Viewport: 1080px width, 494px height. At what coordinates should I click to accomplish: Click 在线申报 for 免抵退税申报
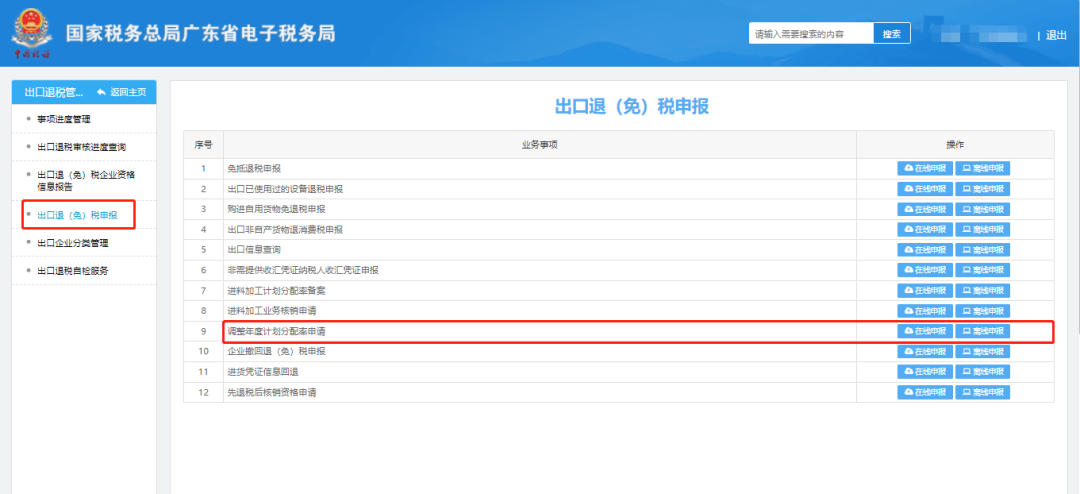[x=925, y=168]
